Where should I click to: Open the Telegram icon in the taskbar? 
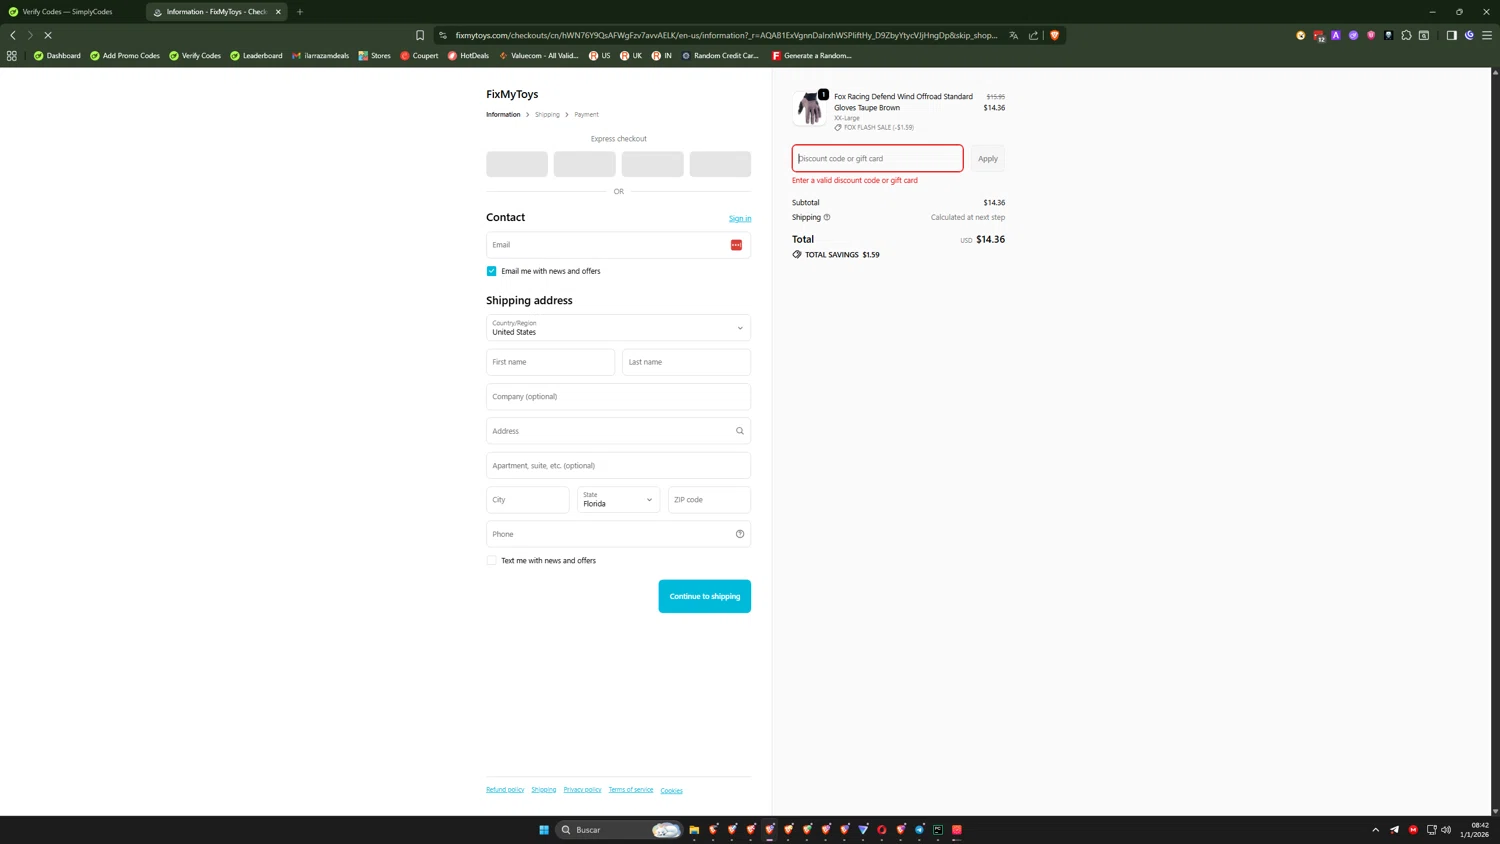919,830
